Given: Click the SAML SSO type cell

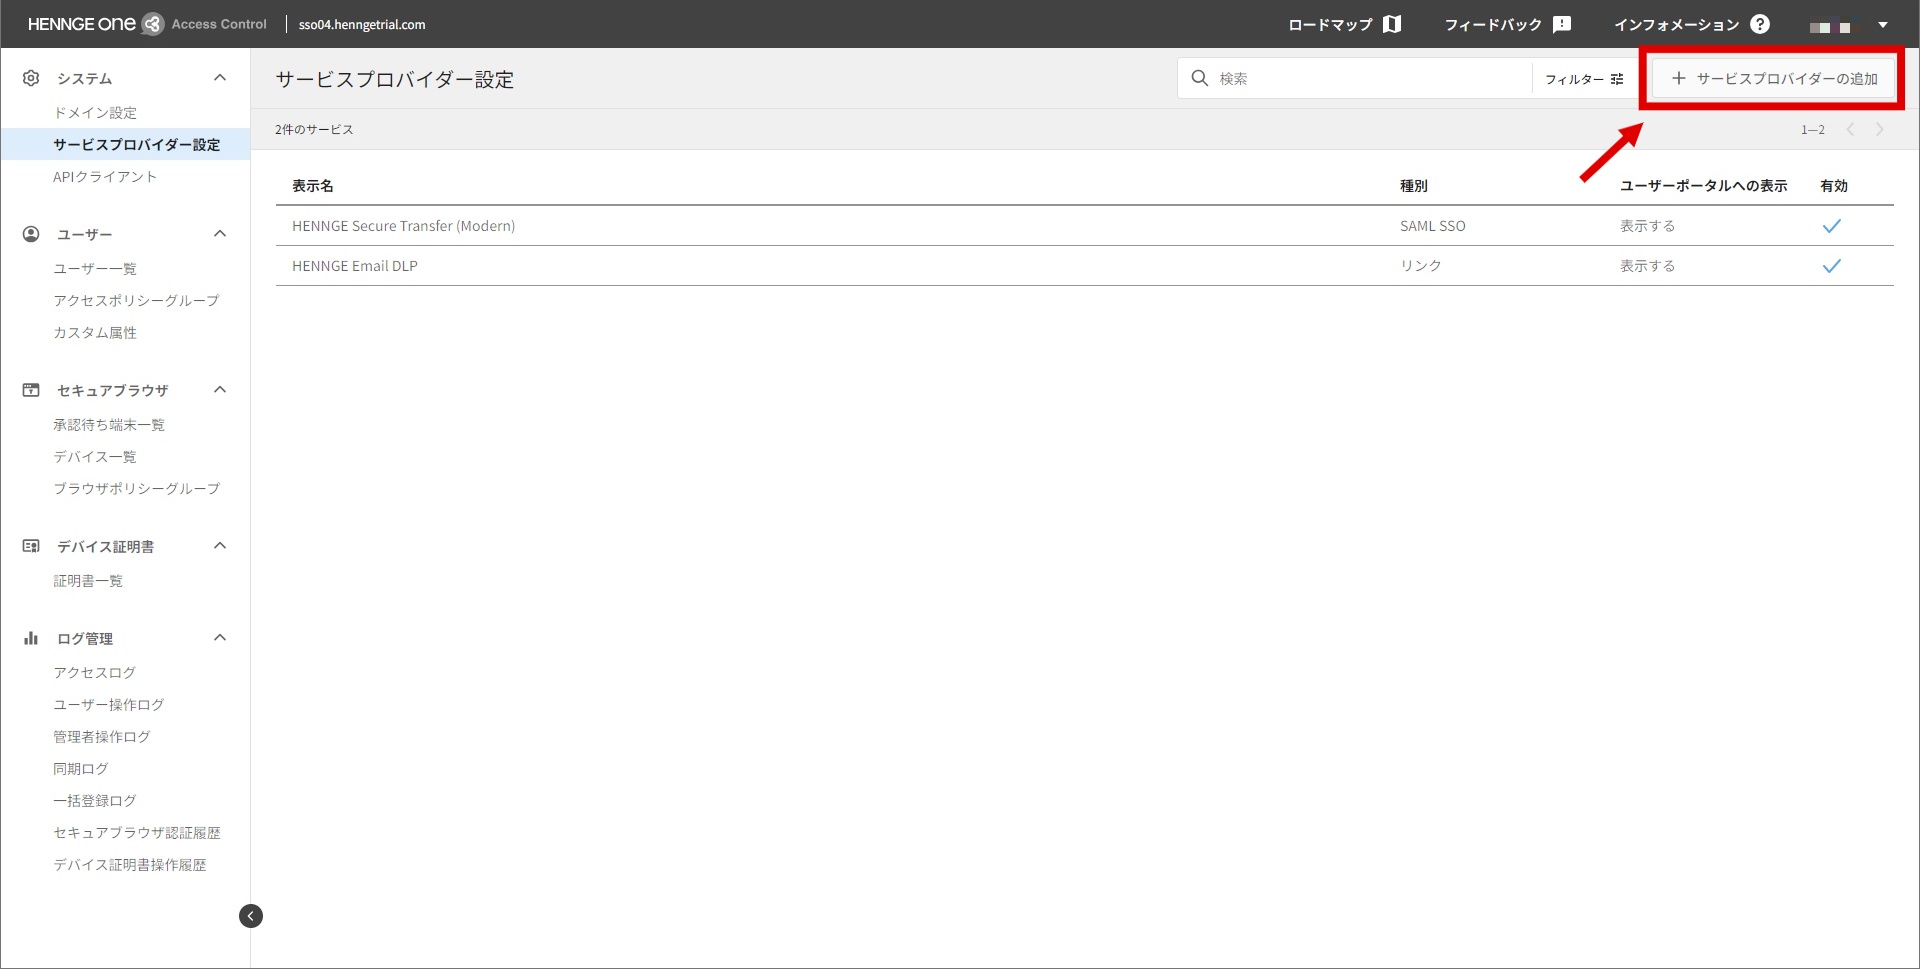Looking at the screenshot, I should (1433, 226).
